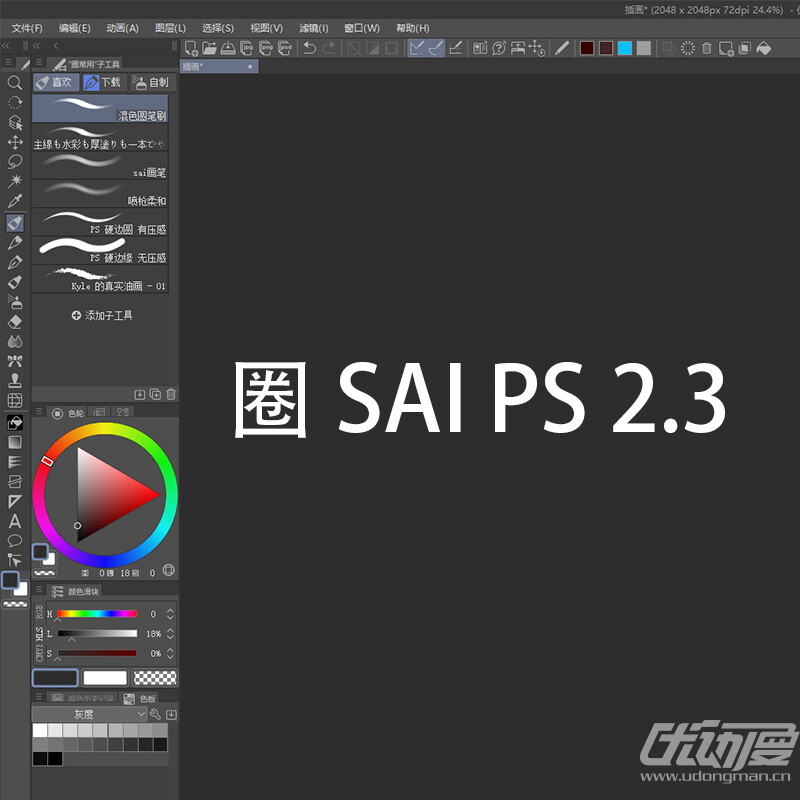Click the 添加子工具 button

[x=104, y=315]
